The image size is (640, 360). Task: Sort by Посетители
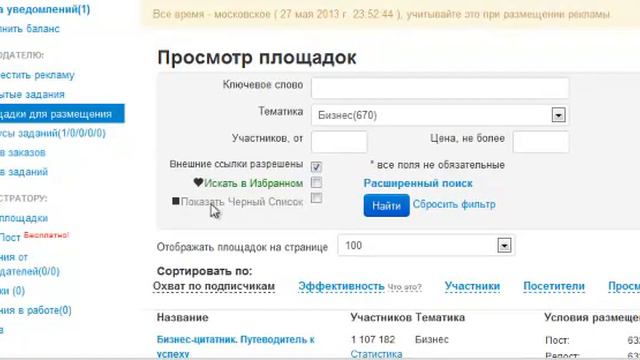point(554,286)
